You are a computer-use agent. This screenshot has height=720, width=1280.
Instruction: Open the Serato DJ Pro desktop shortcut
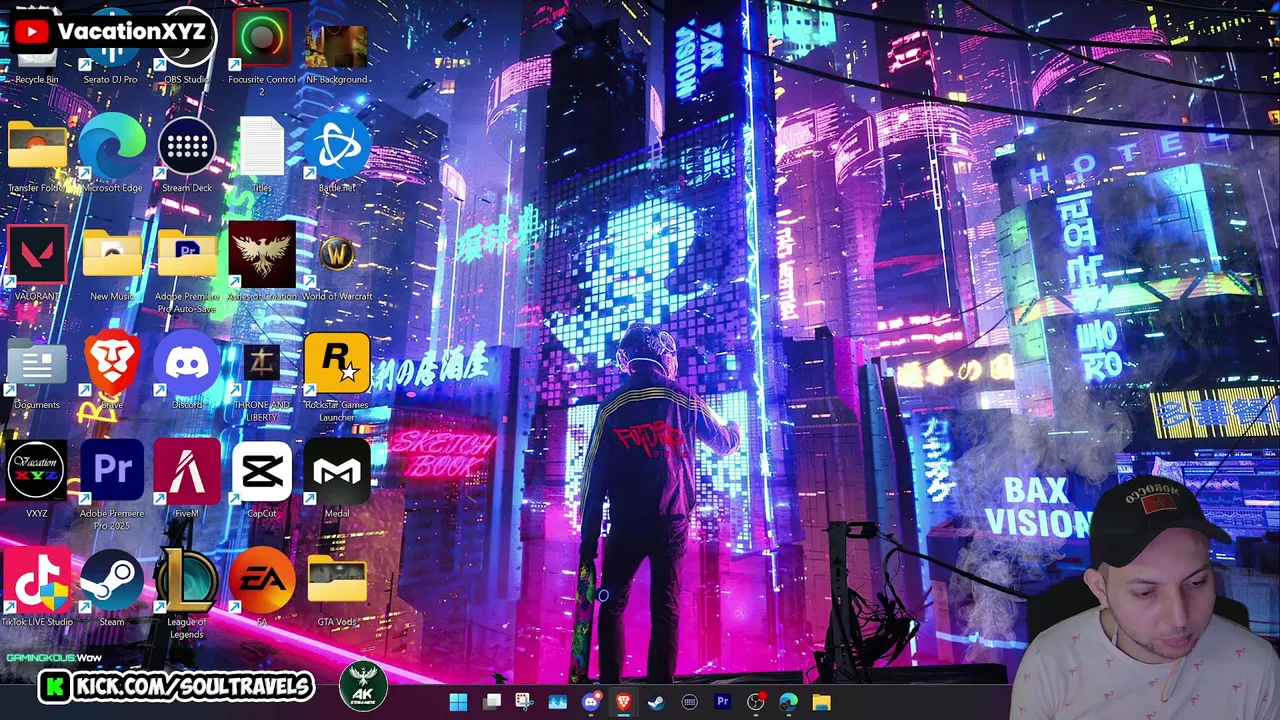pyautogui.click(x=111, y=45)
